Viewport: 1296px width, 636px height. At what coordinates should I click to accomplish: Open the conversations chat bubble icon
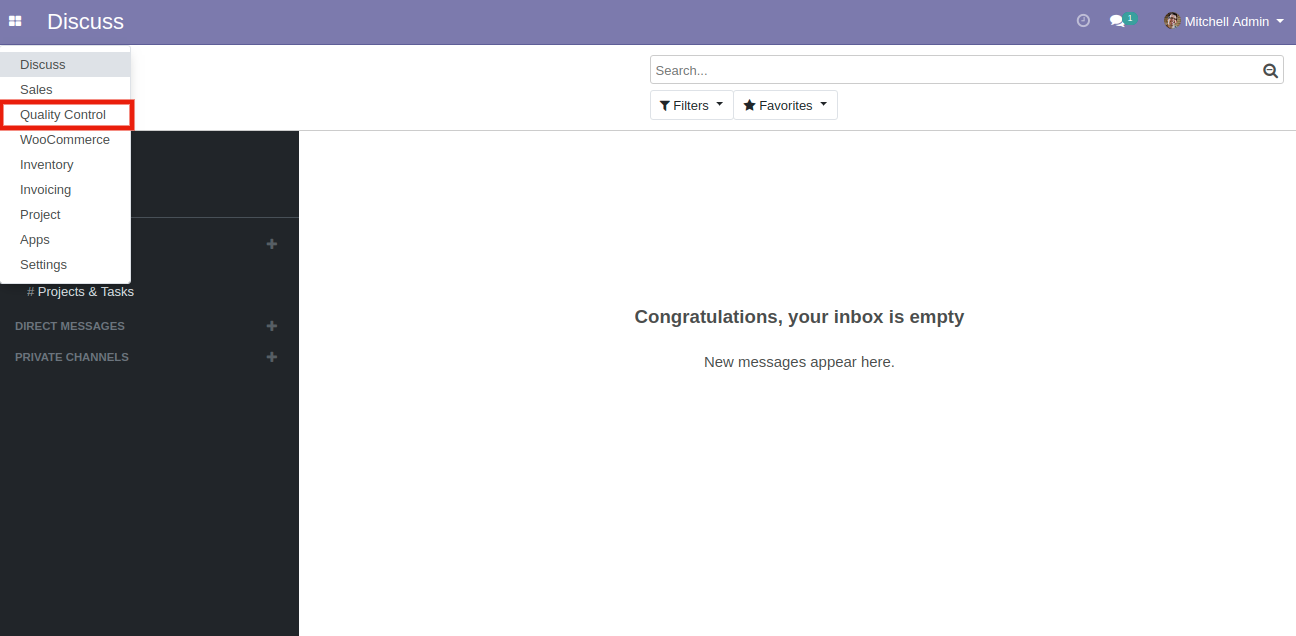pyautogui.click(x=1118, y=21)
